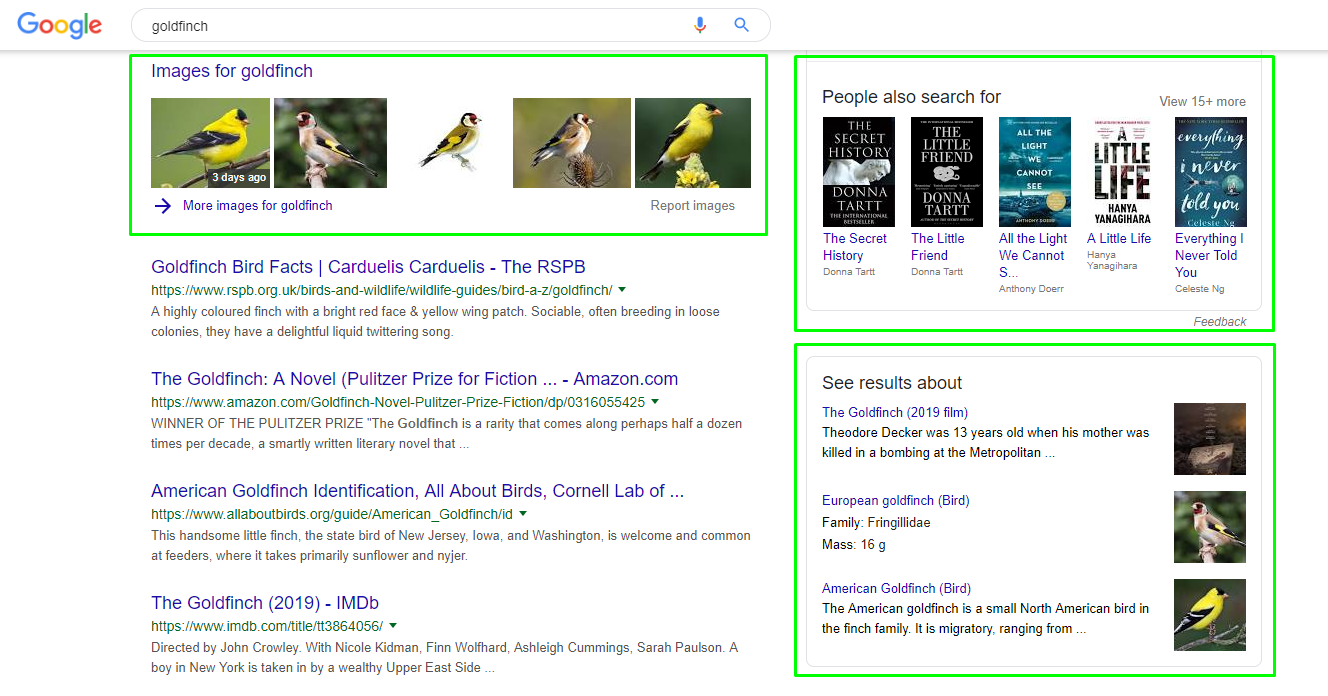Image resolution: width=1328 pixels, height=696 pixels.
Task: Click 'Hanya Yanagihara' author name
Action: pyautogui.click(x=1112, y=260)
